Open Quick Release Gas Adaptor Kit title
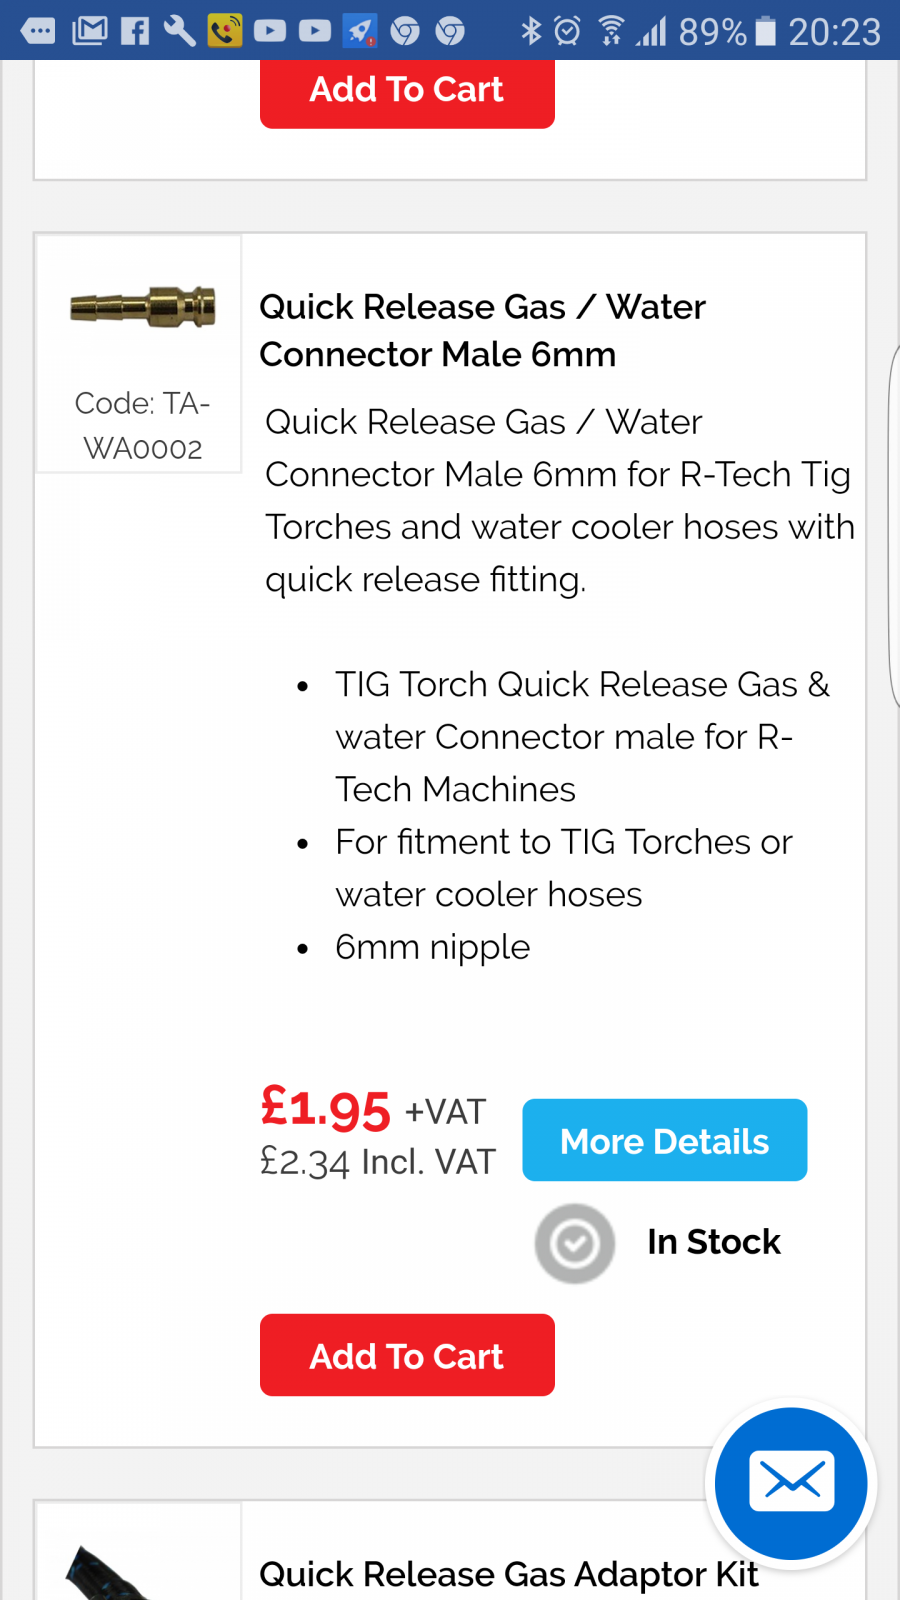 pyautogui.click(x=509, y=1574)
